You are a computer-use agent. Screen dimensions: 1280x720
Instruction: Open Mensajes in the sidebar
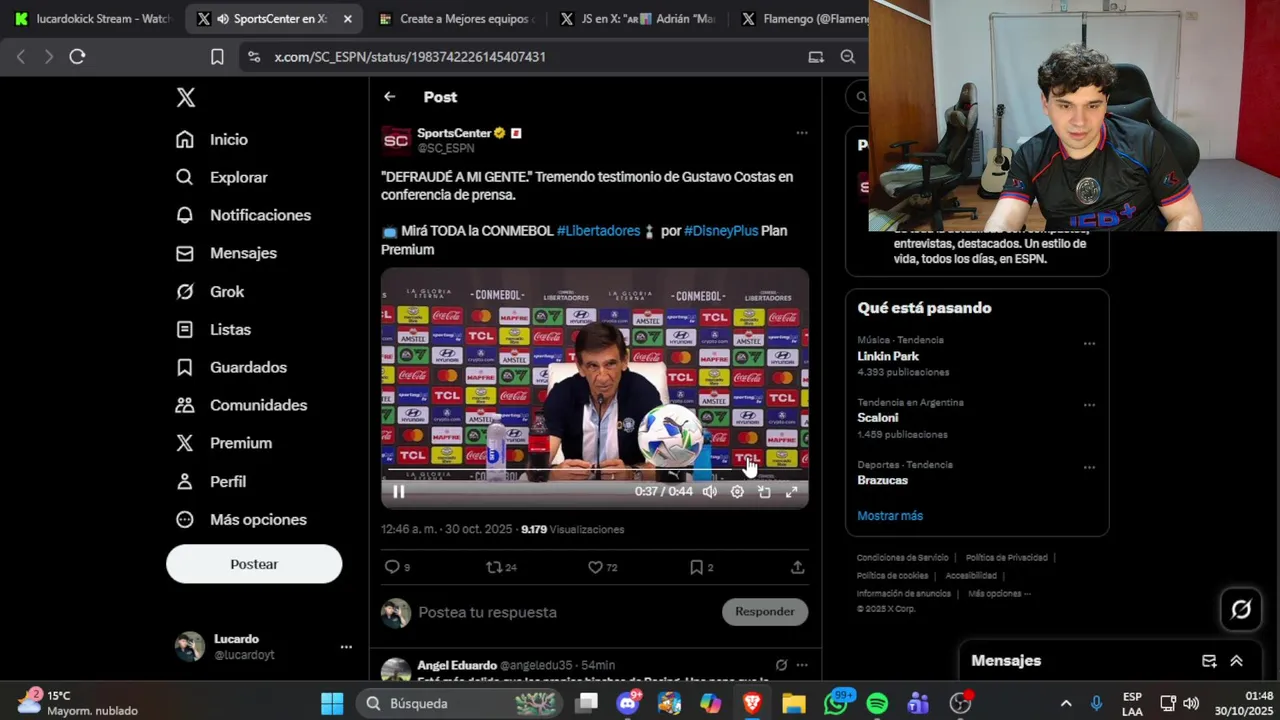click(226, 253)
